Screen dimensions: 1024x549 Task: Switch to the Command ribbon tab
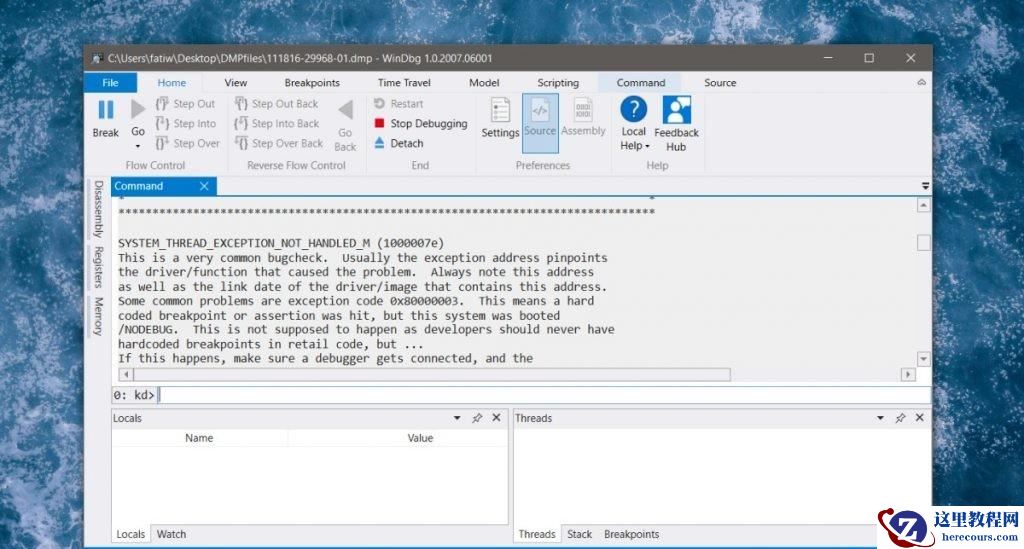click(x=641, y=82)
